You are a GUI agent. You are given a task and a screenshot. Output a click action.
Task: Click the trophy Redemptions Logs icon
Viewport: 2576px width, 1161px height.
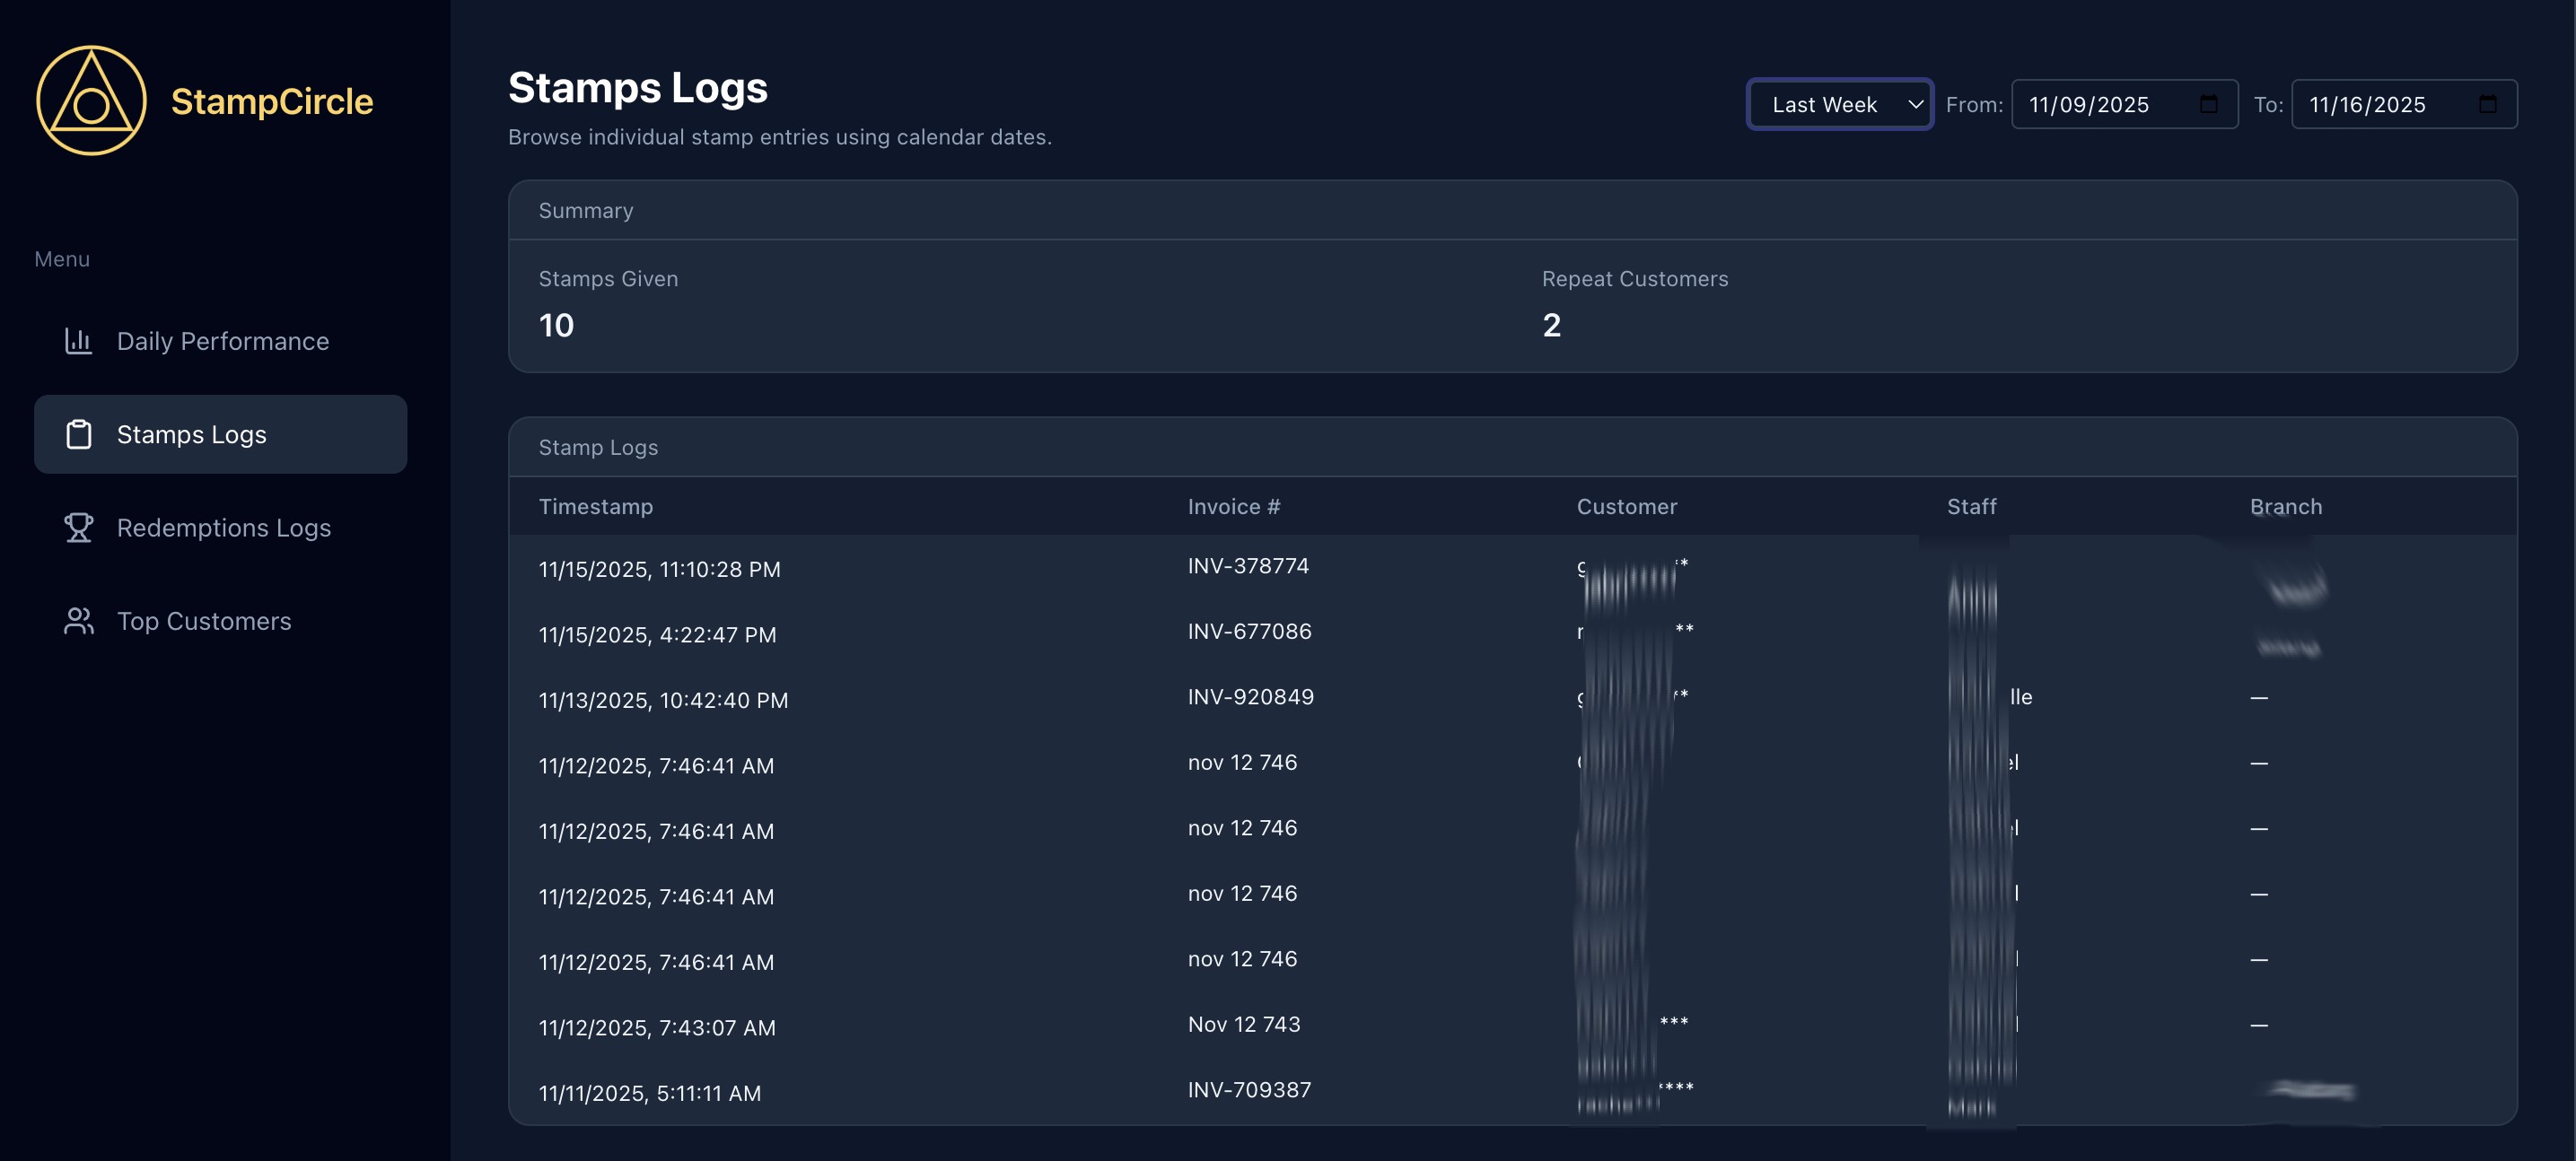[x=78, y=527]
